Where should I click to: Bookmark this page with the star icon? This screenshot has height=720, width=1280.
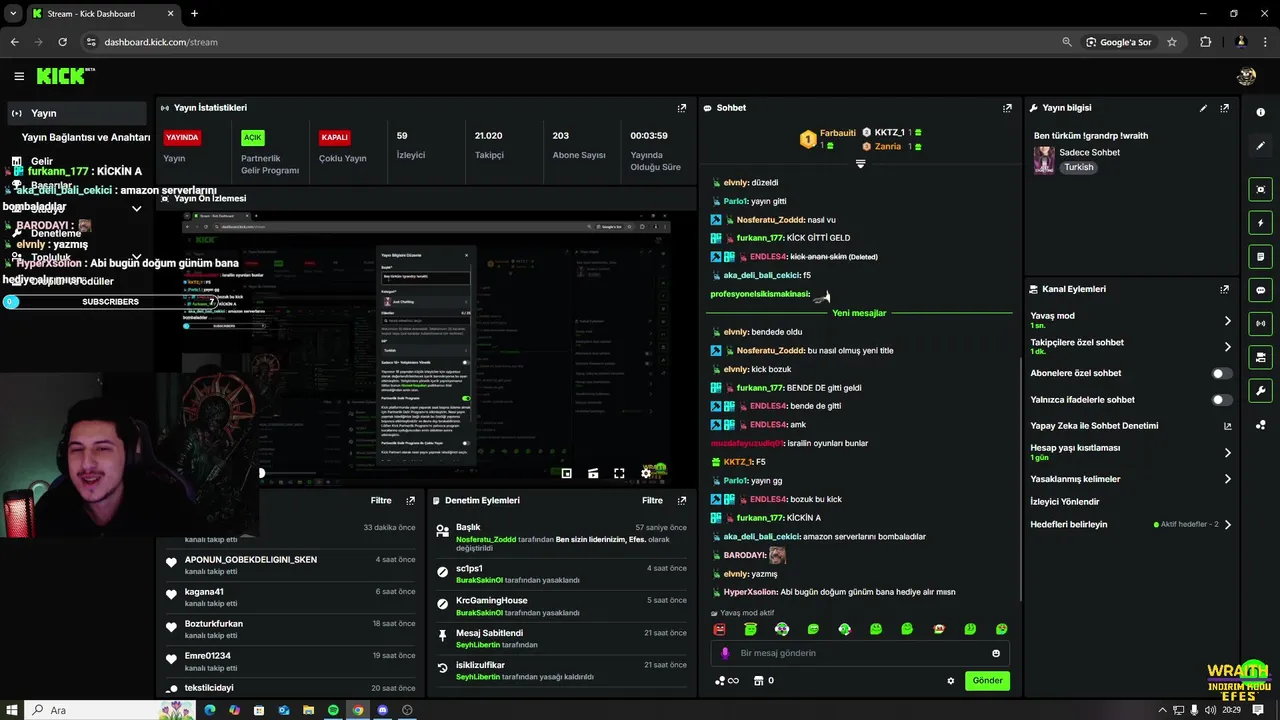coord(1172,42)
